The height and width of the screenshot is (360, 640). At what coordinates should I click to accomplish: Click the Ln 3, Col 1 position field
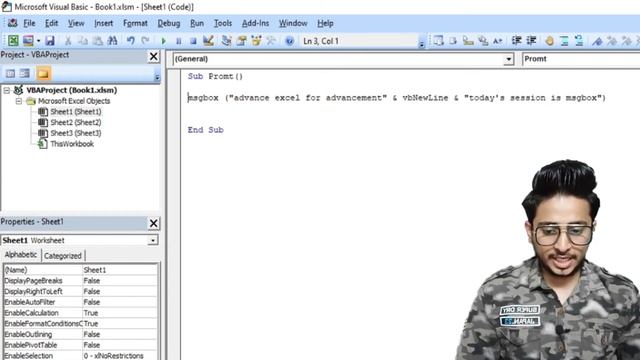point(359,41)
